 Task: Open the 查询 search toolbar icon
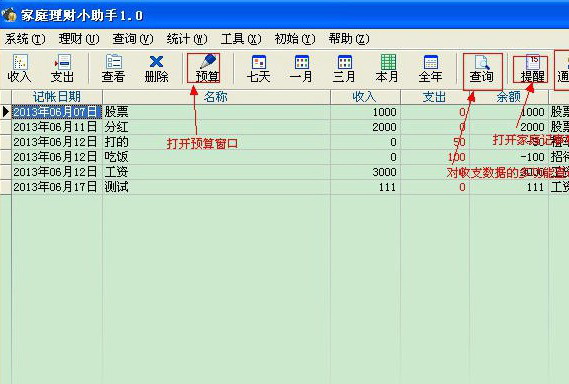click(482, 69)
